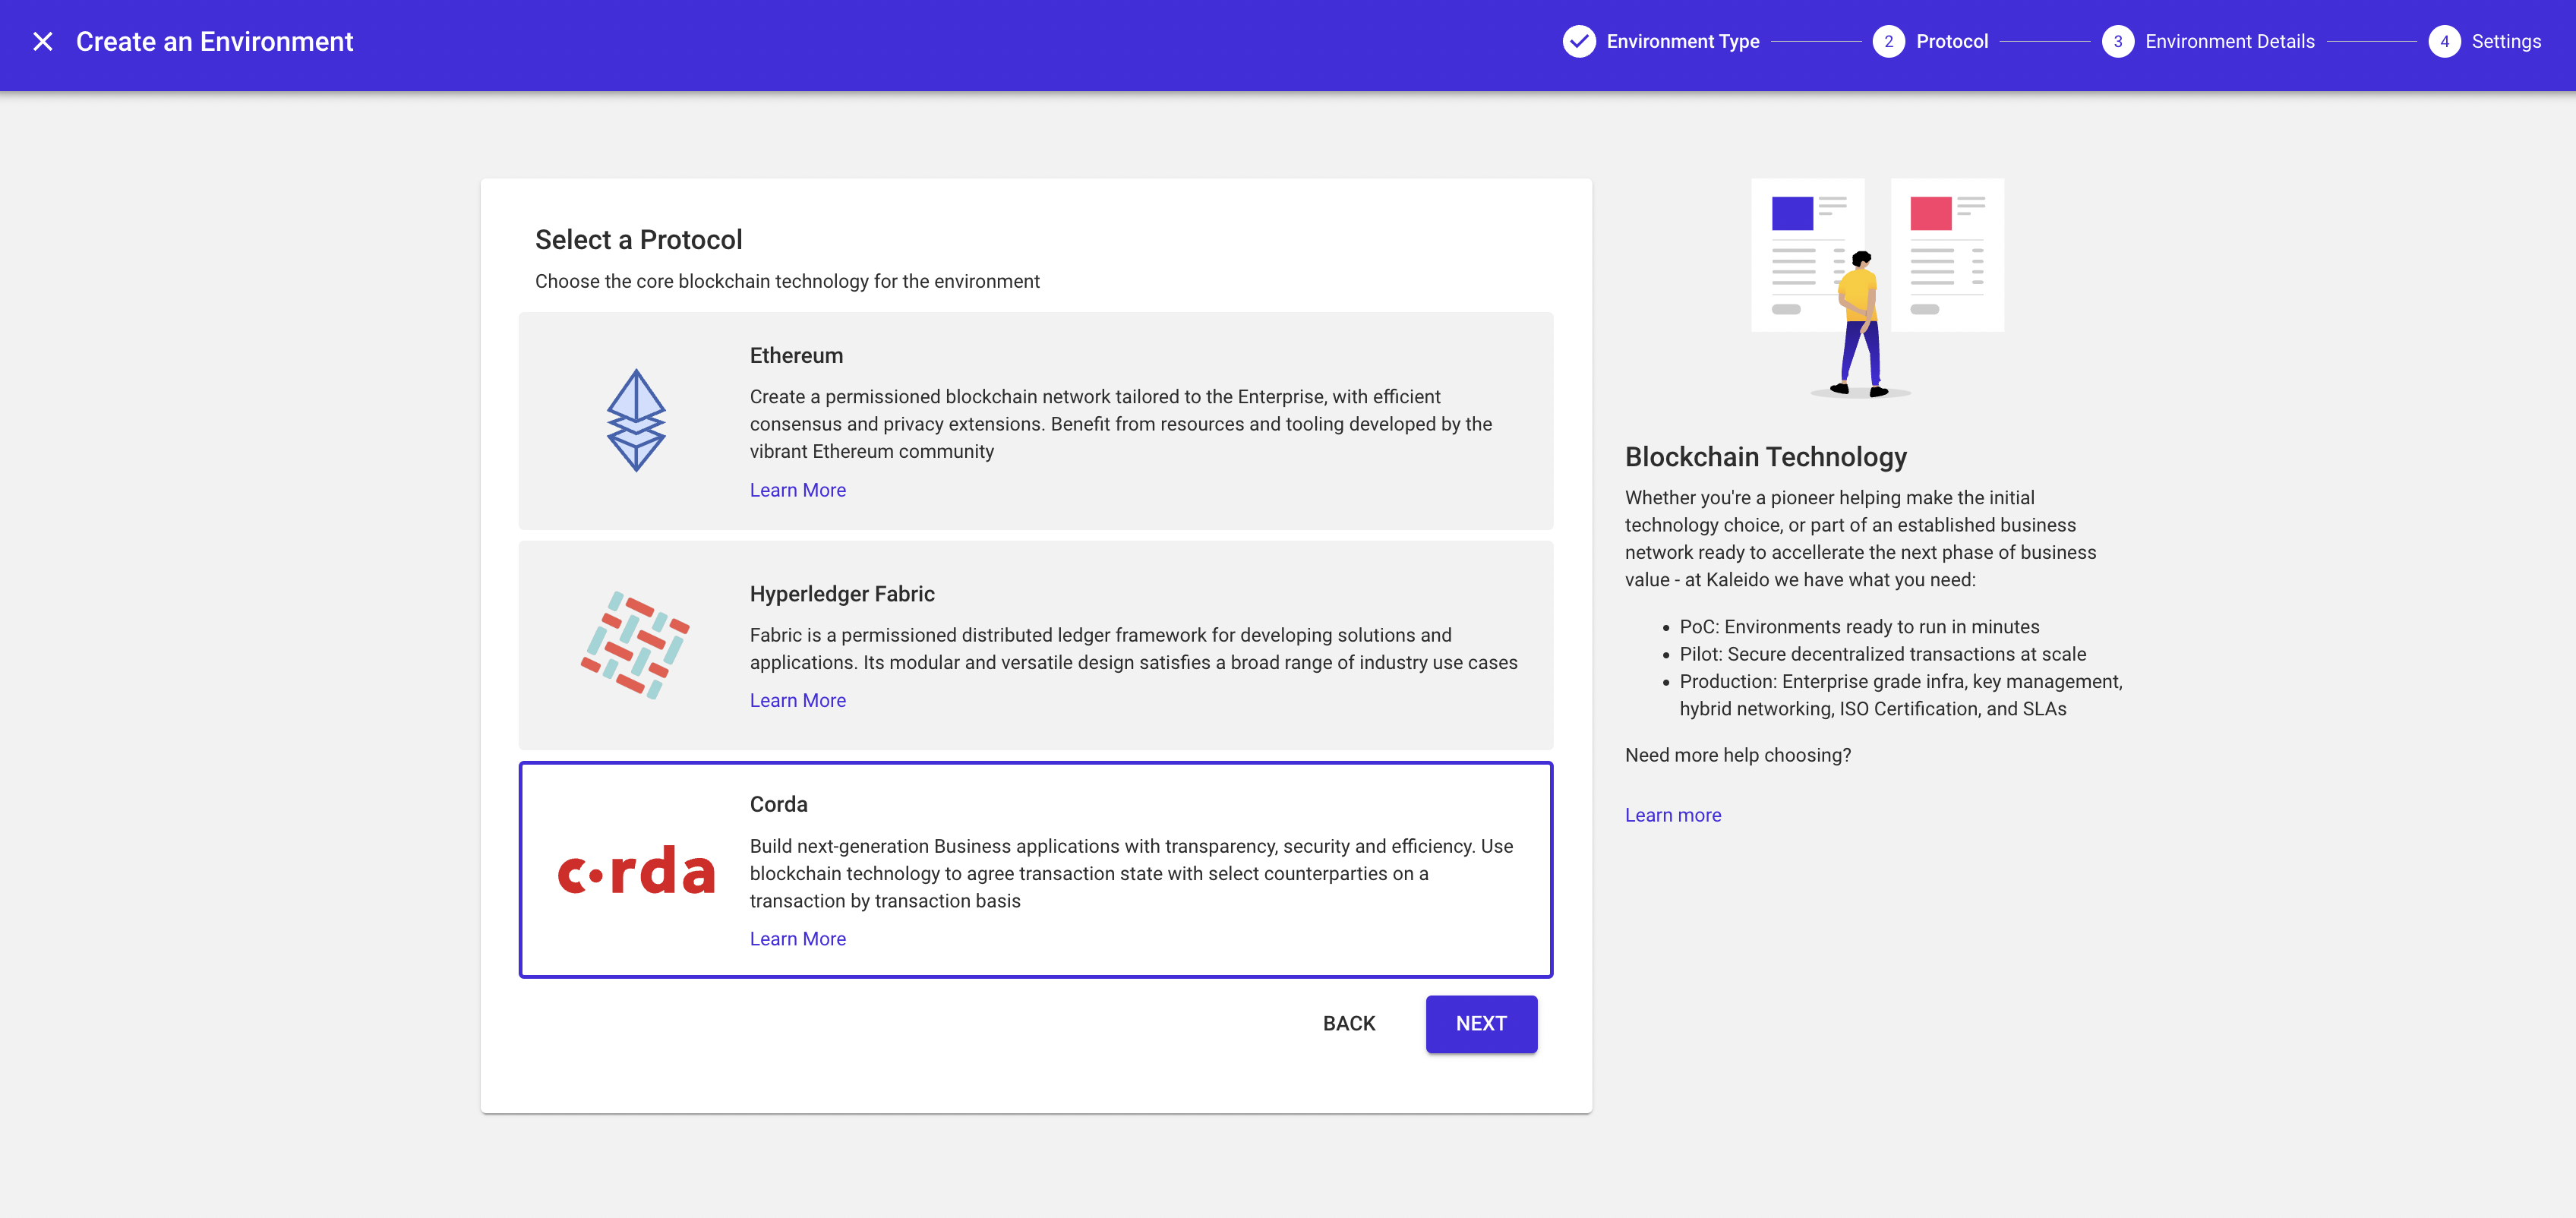Close the Create an Environment wizard
The image size is (2576, 1218).
(x=42, y=41)
